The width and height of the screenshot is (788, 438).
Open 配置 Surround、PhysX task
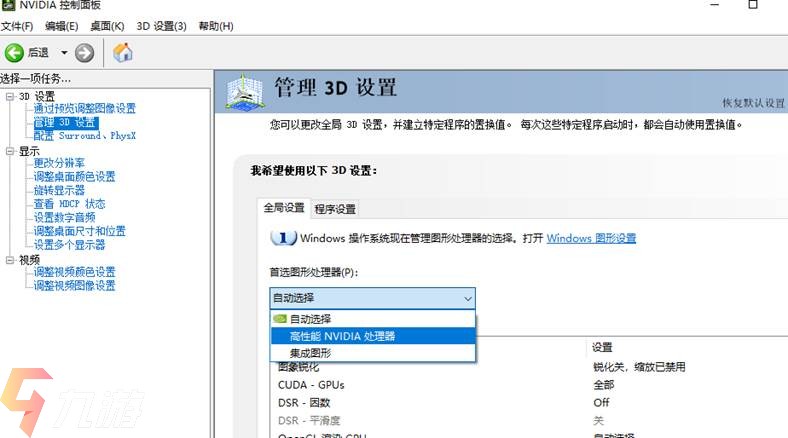coord(84,136)
